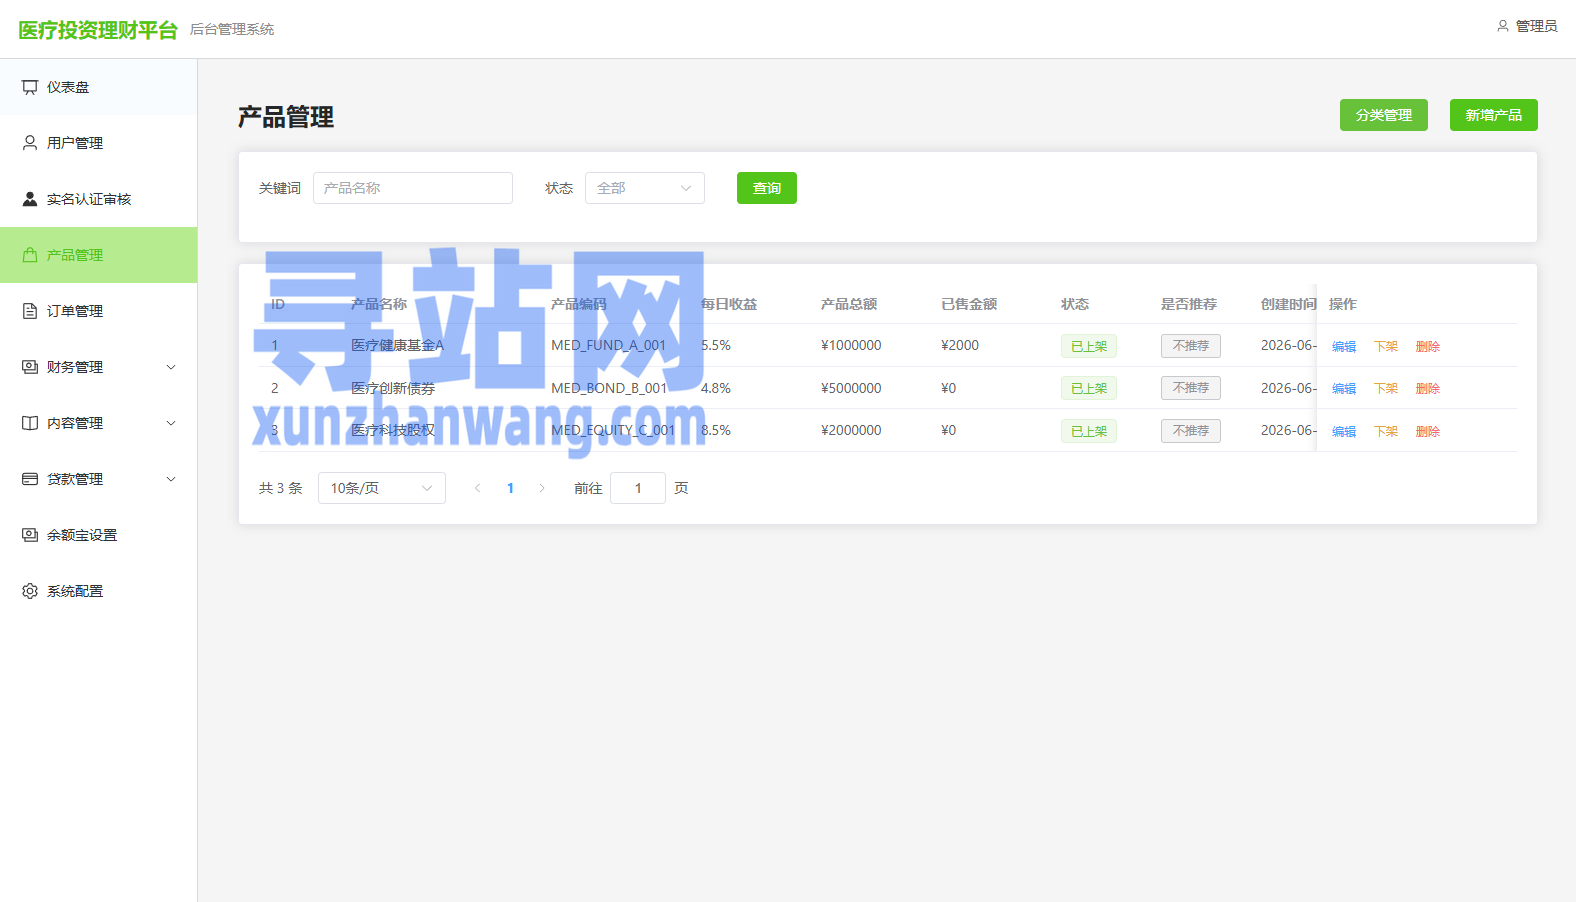Viewport: 1576px width, 902px height.
Task: Select the 产品管理 menu item
Action: point(98,255)
